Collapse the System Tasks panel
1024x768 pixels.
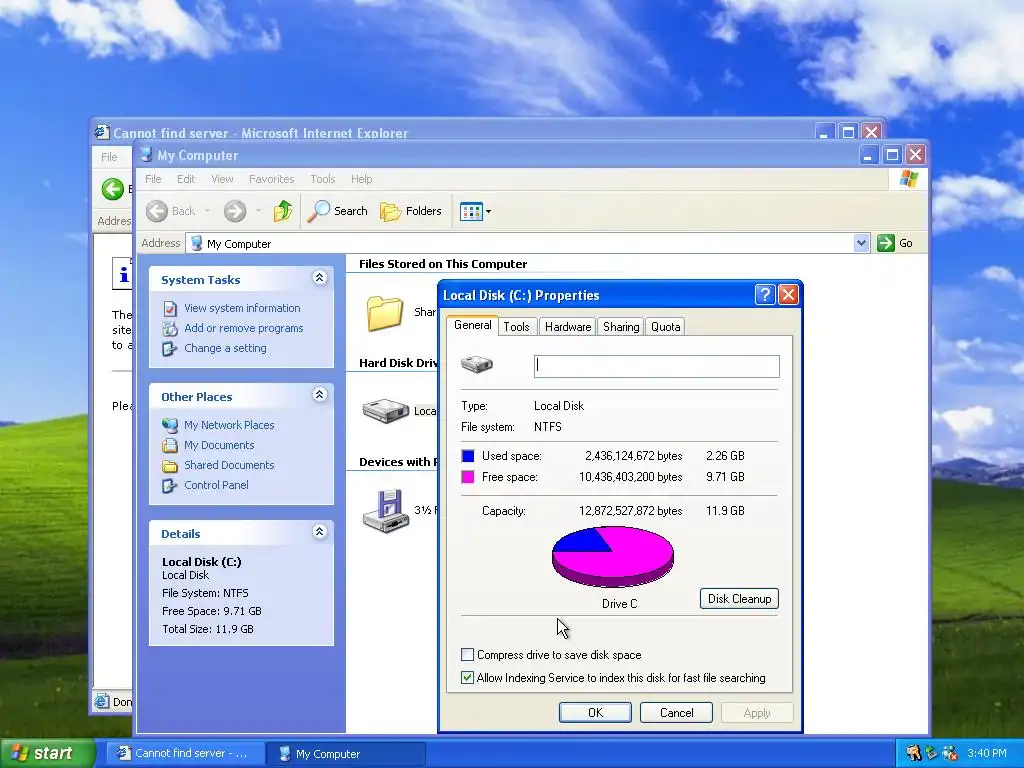coord(319,278)
